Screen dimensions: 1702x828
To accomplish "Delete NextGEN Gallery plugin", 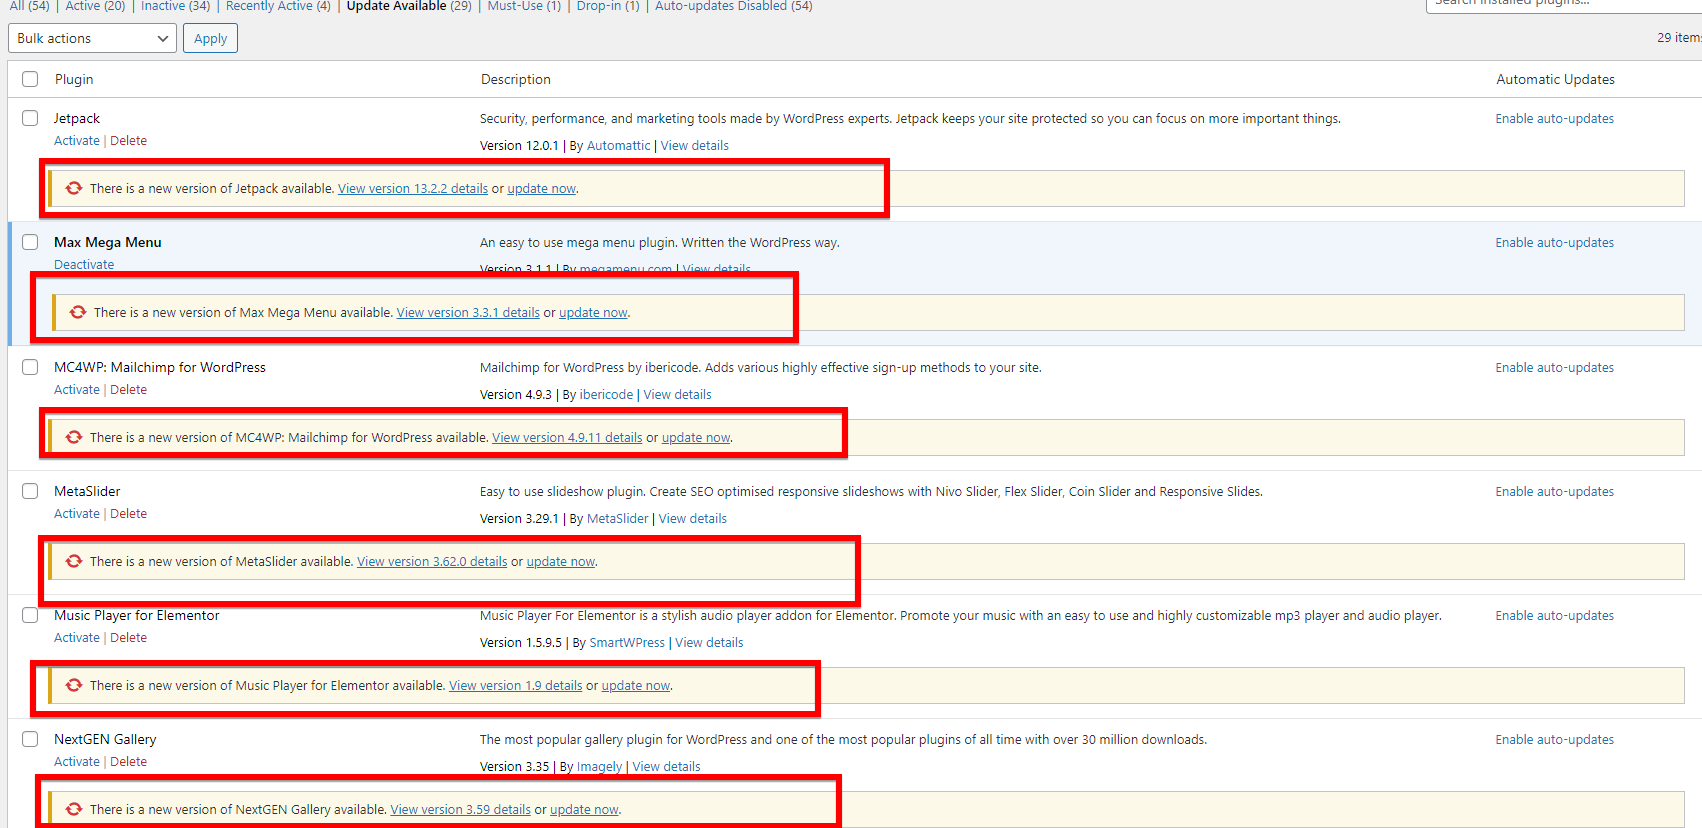I will tap(128, 762).
